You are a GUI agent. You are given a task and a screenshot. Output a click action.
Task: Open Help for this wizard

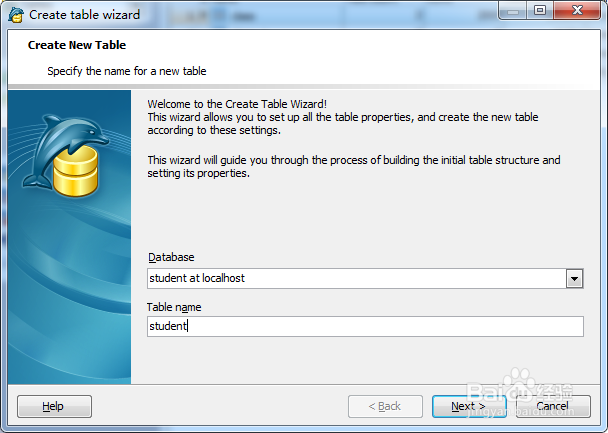click(x=54, y=406)
